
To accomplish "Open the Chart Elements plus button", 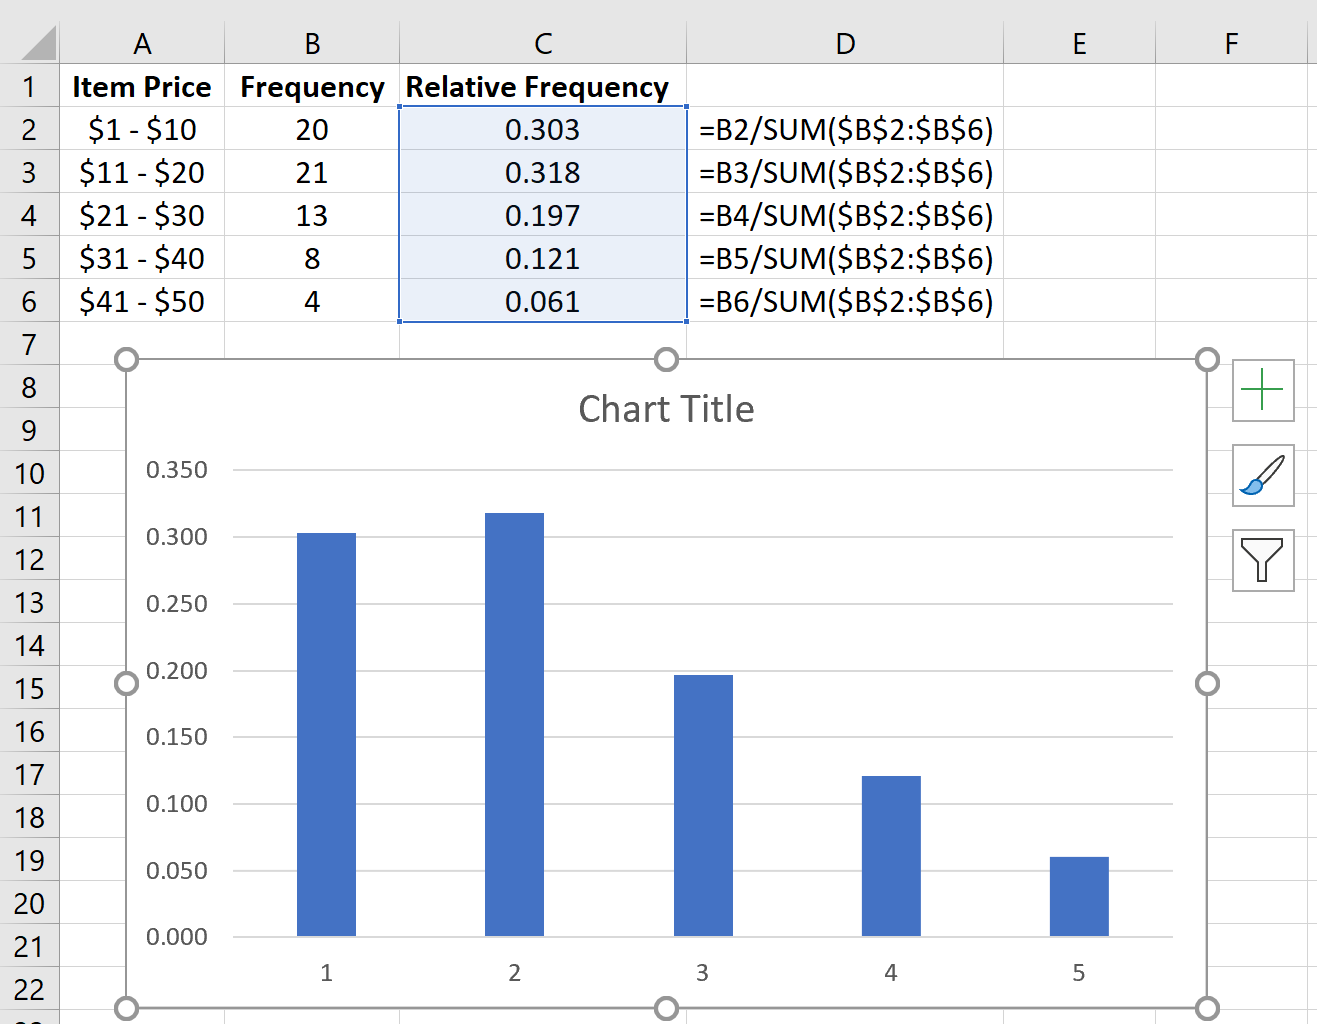I will coord(1263,390).
